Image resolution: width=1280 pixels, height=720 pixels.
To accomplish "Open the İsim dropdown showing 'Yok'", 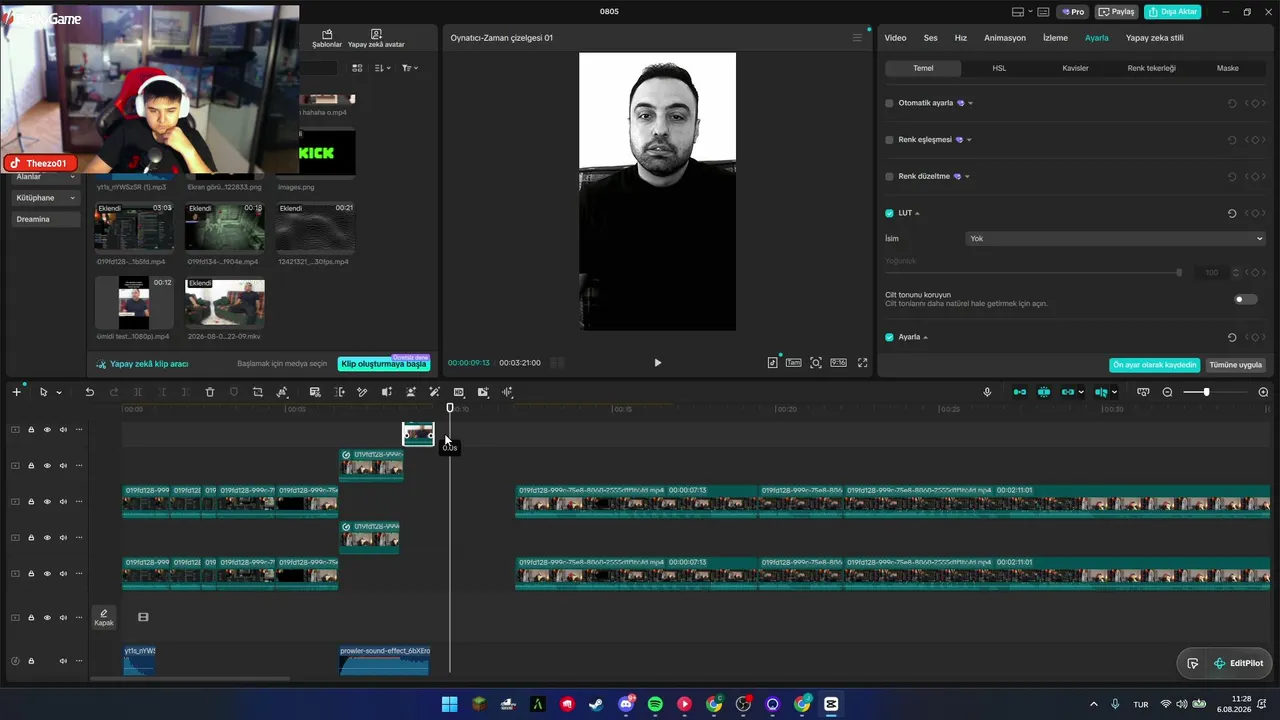I will pos(1115,239).
